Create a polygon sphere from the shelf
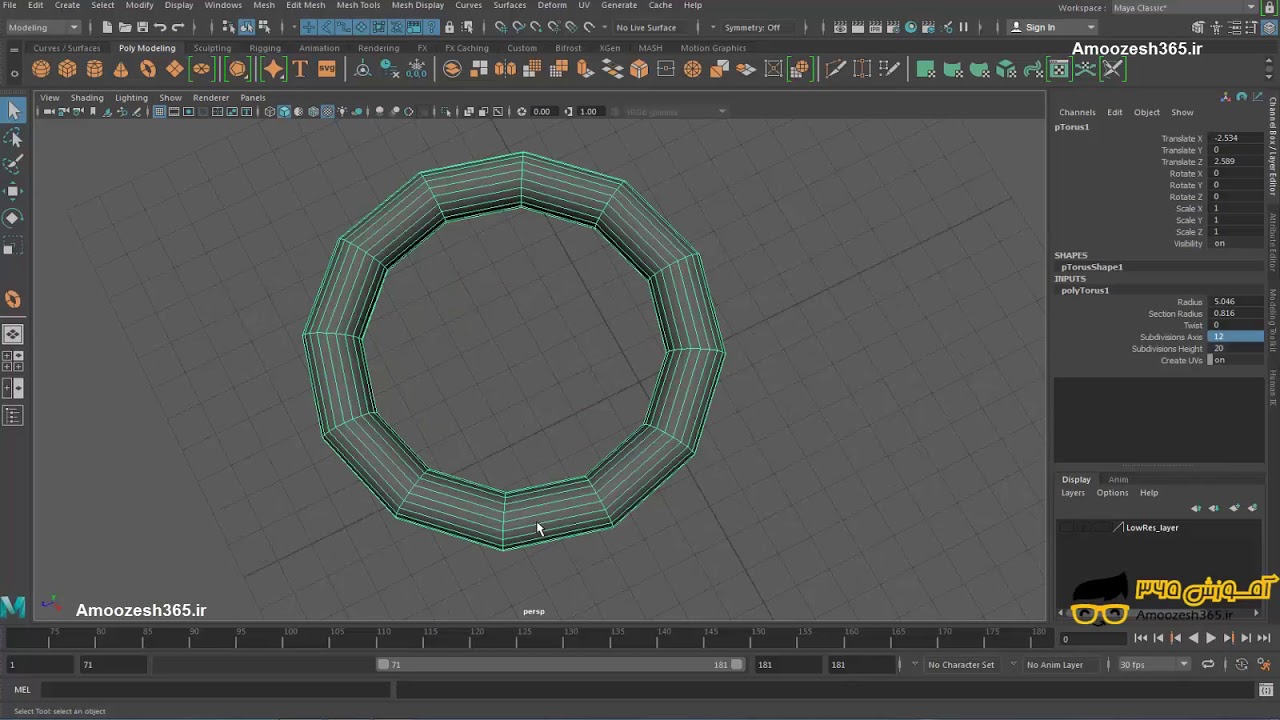1280x720 pixels. (41, 69)
